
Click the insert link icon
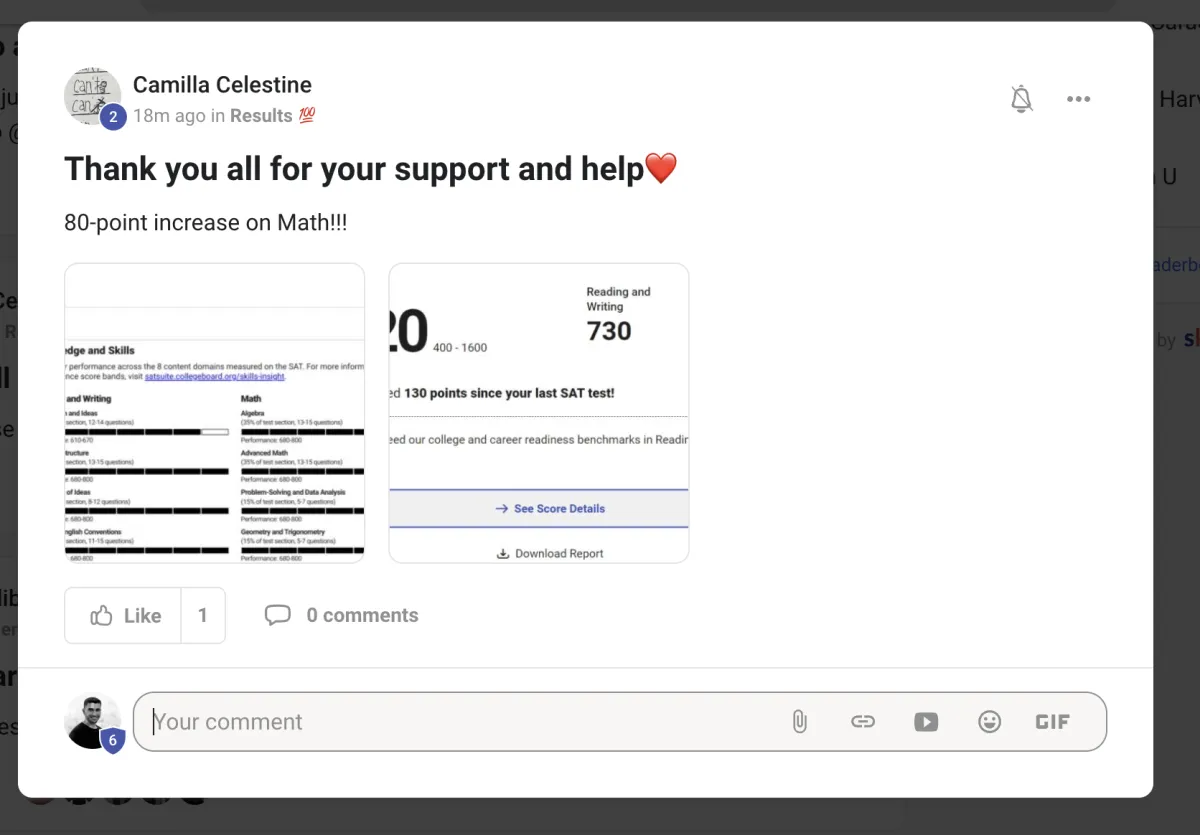(x=862, y=721)
